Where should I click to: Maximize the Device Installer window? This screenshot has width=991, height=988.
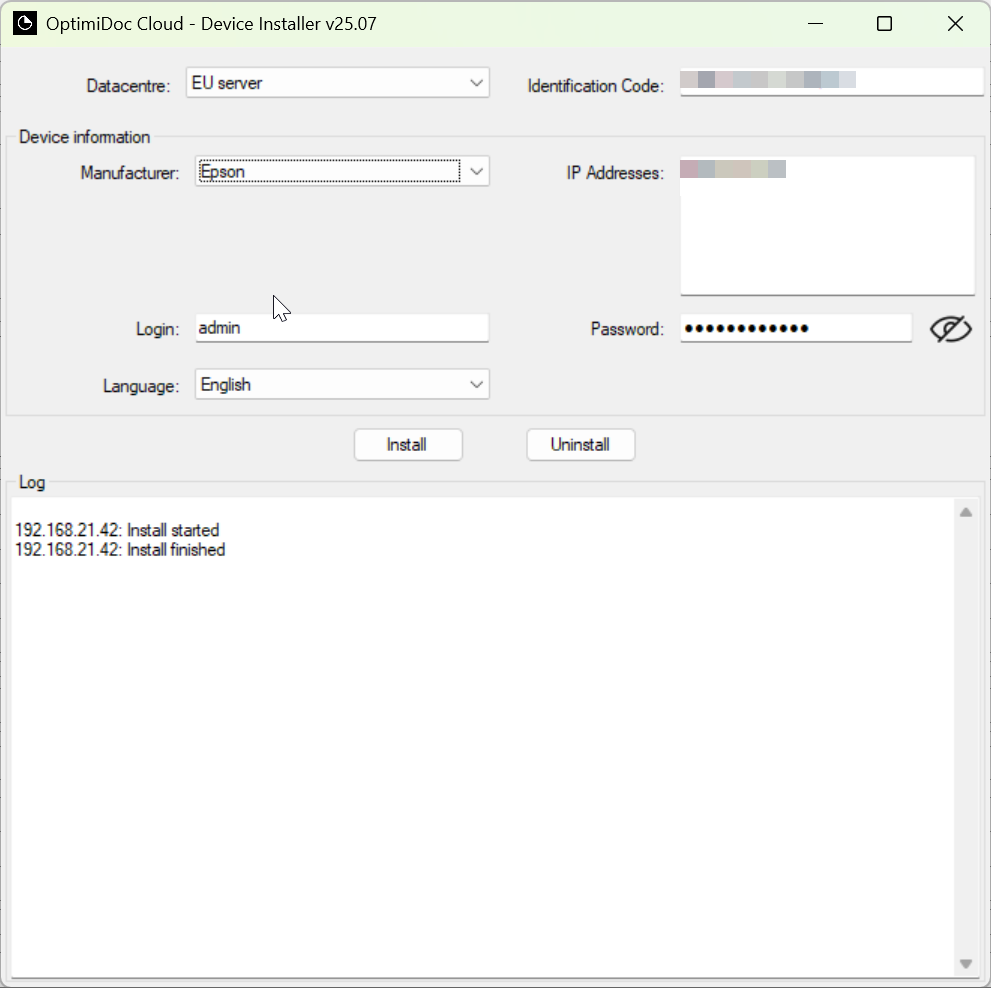(884, 24)
